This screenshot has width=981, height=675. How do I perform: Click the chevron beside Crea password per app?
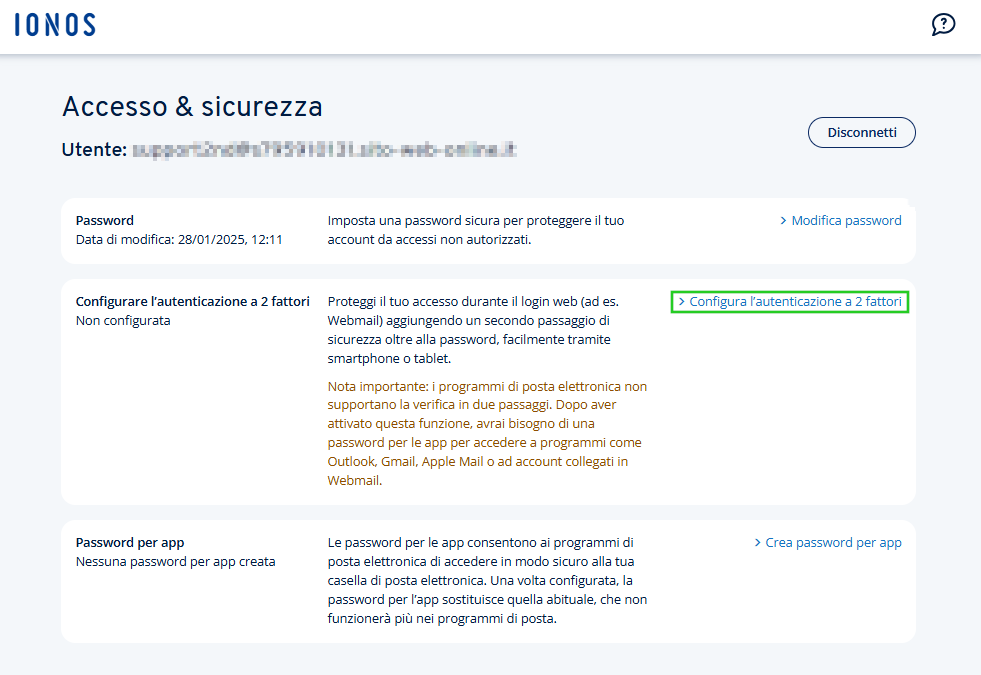point(758,542)
